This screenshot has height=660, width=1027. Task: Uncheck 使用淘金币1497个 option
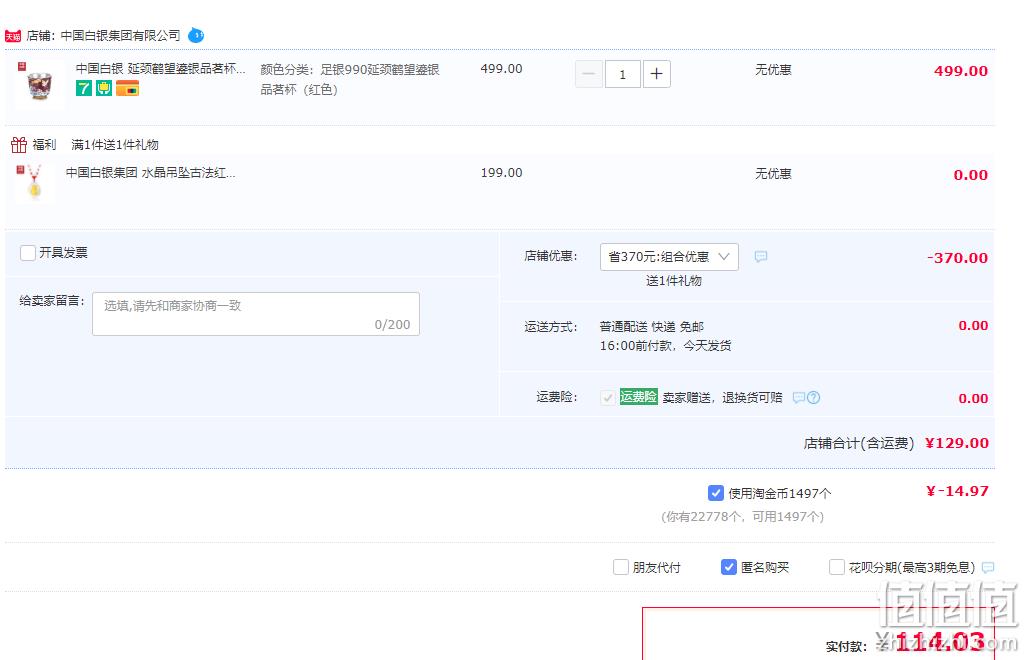(x=715, y=493)
